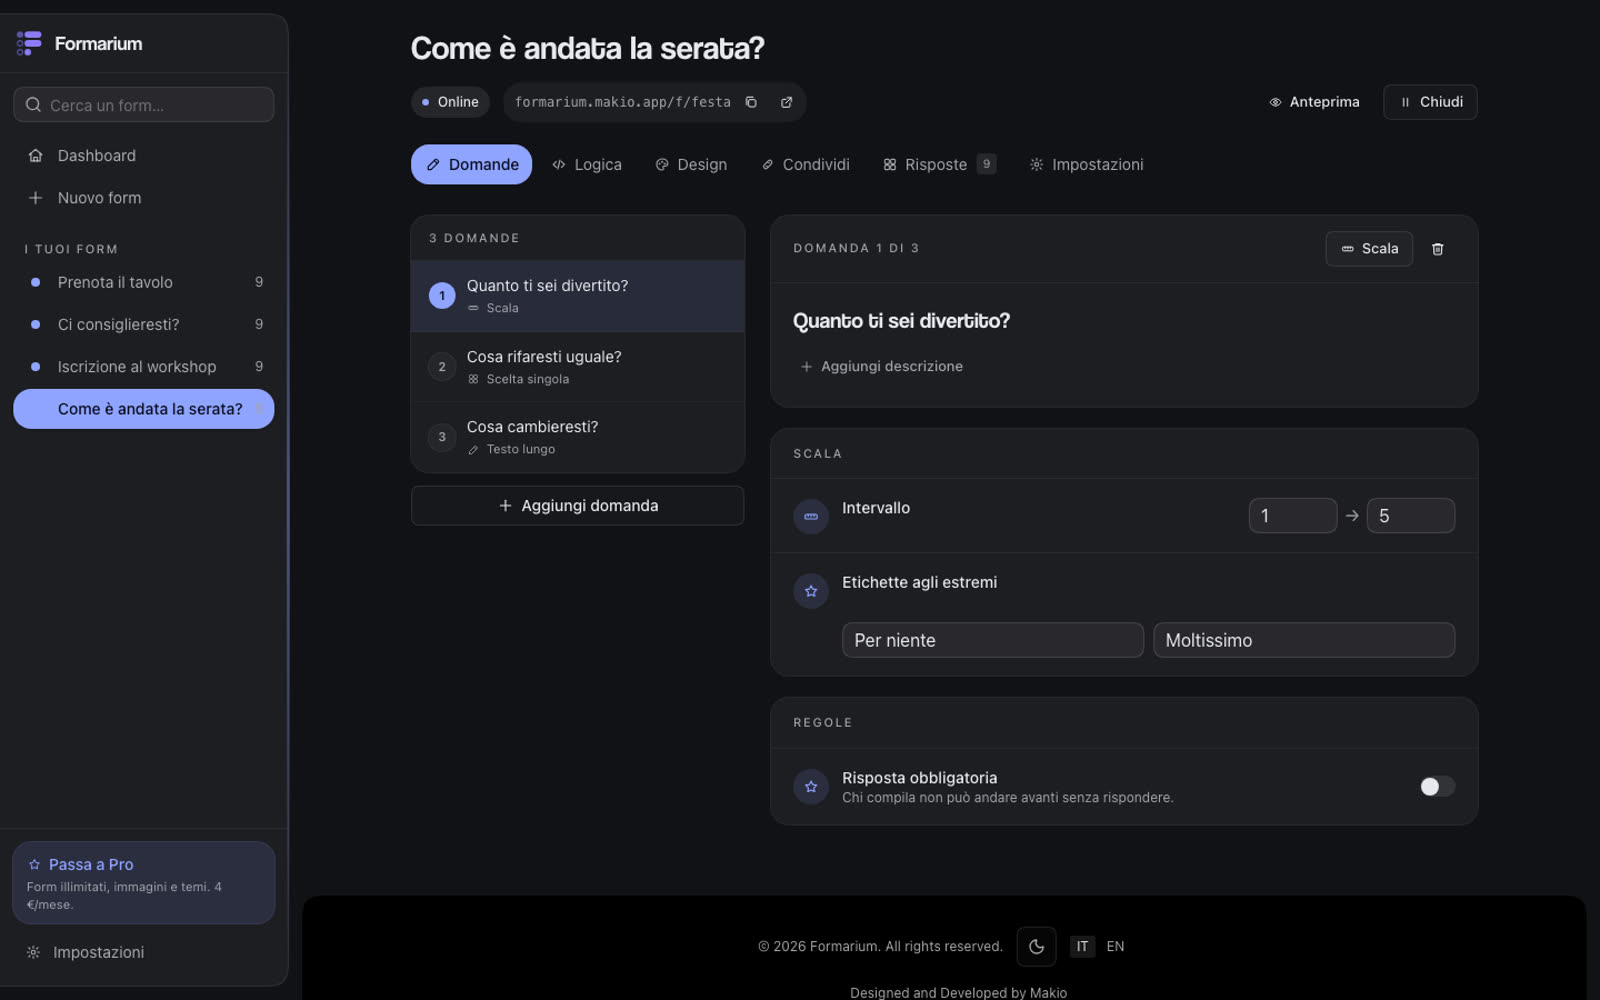Switch to dark mode moon icon

1036,946
